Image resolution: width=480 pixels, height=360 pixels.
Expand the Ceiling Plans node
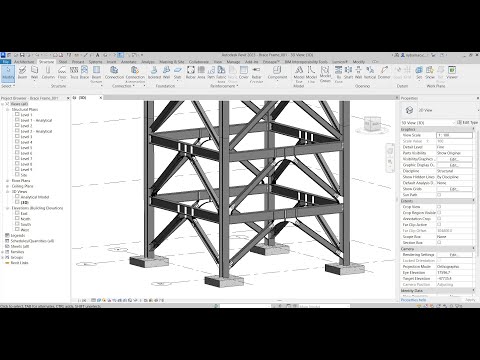click(x=7, y=186)
